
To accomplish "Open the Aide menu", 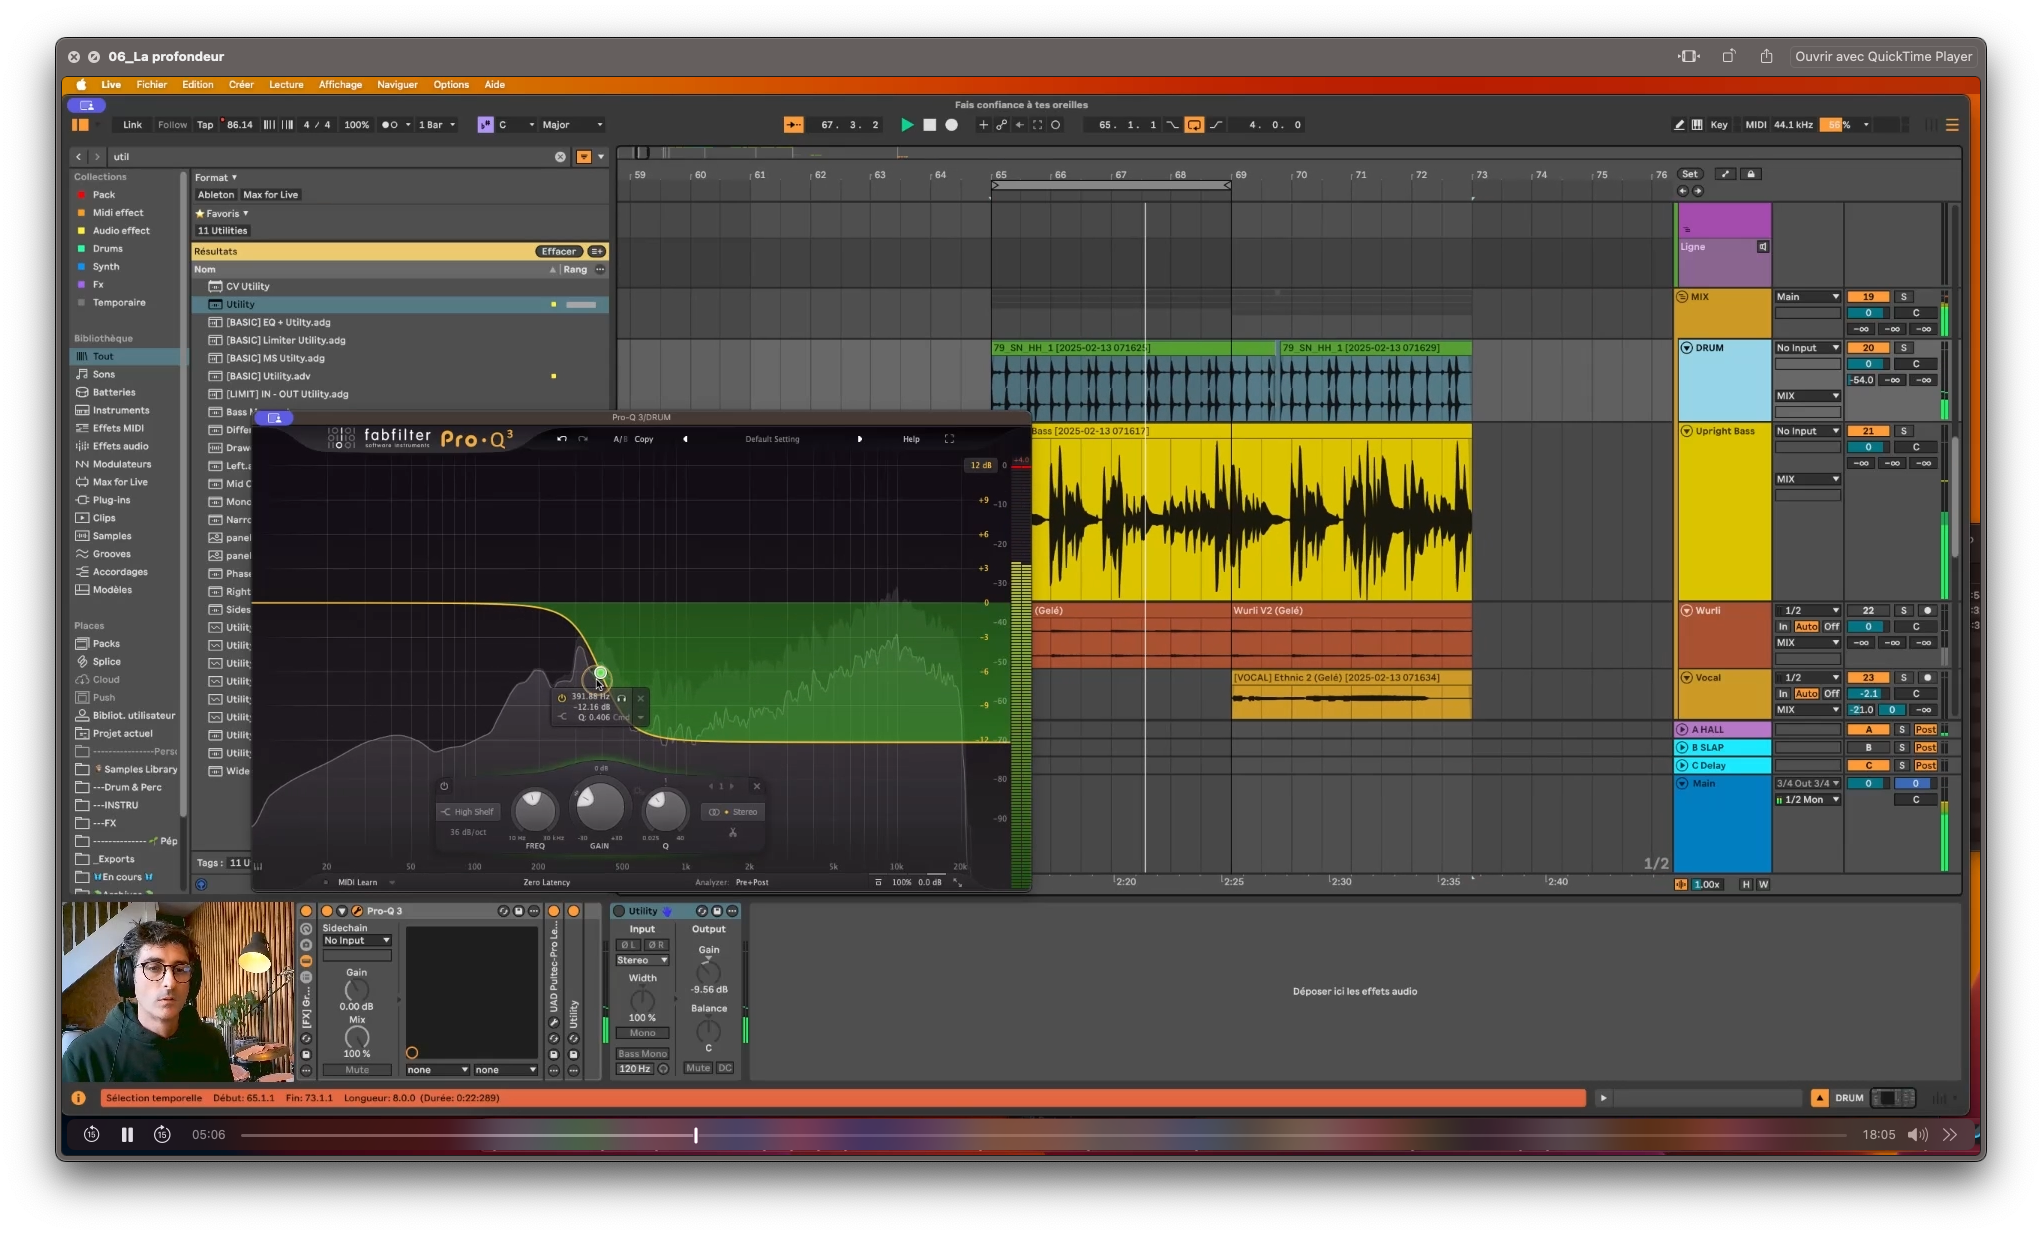I will point(494,85).
